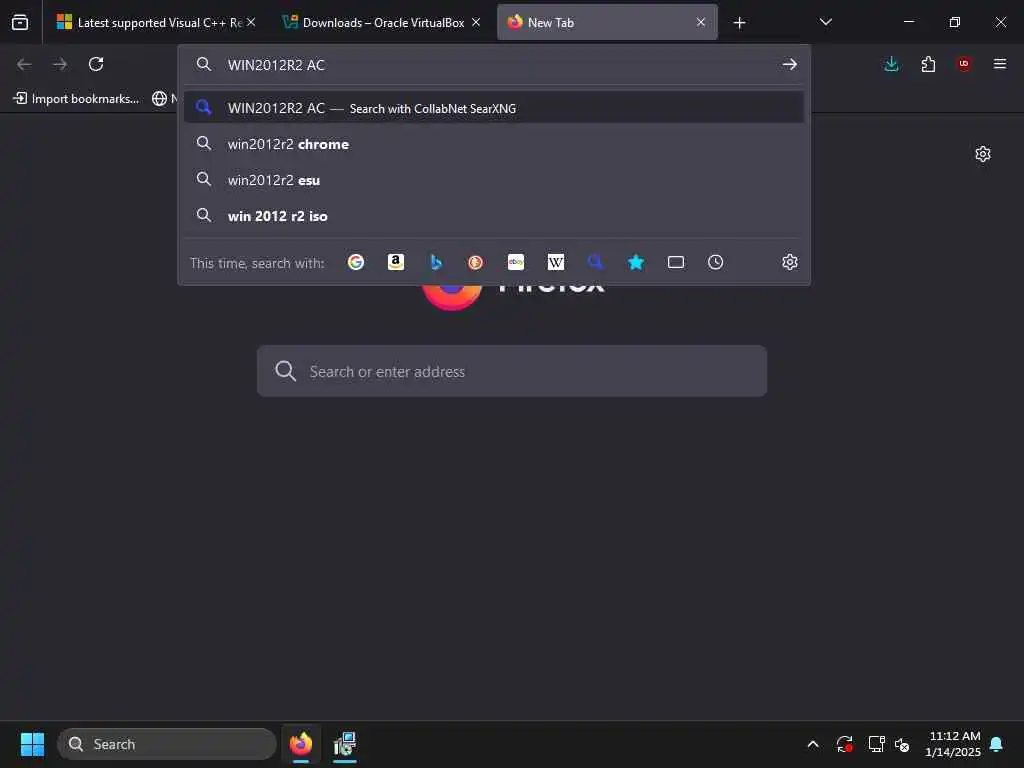Open the Firefox application menu
1024x768 pixels.
point(1000,64)
